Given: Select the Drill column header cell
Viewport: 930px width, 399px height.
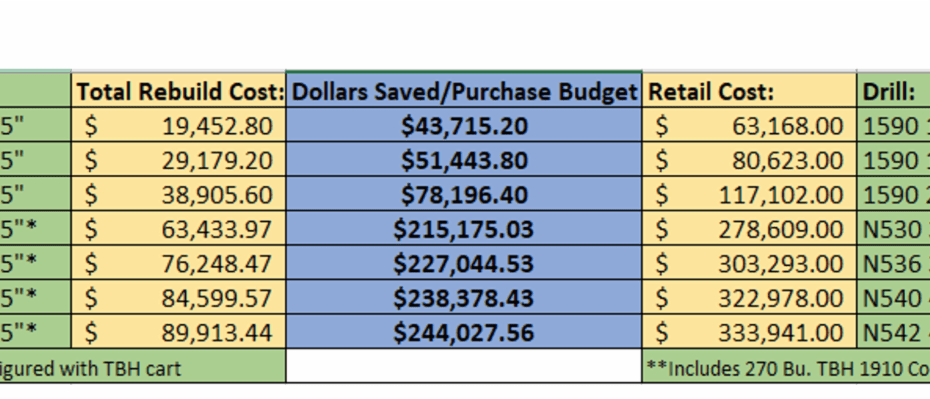Looking at the screenshot, I should coord(894,91).
